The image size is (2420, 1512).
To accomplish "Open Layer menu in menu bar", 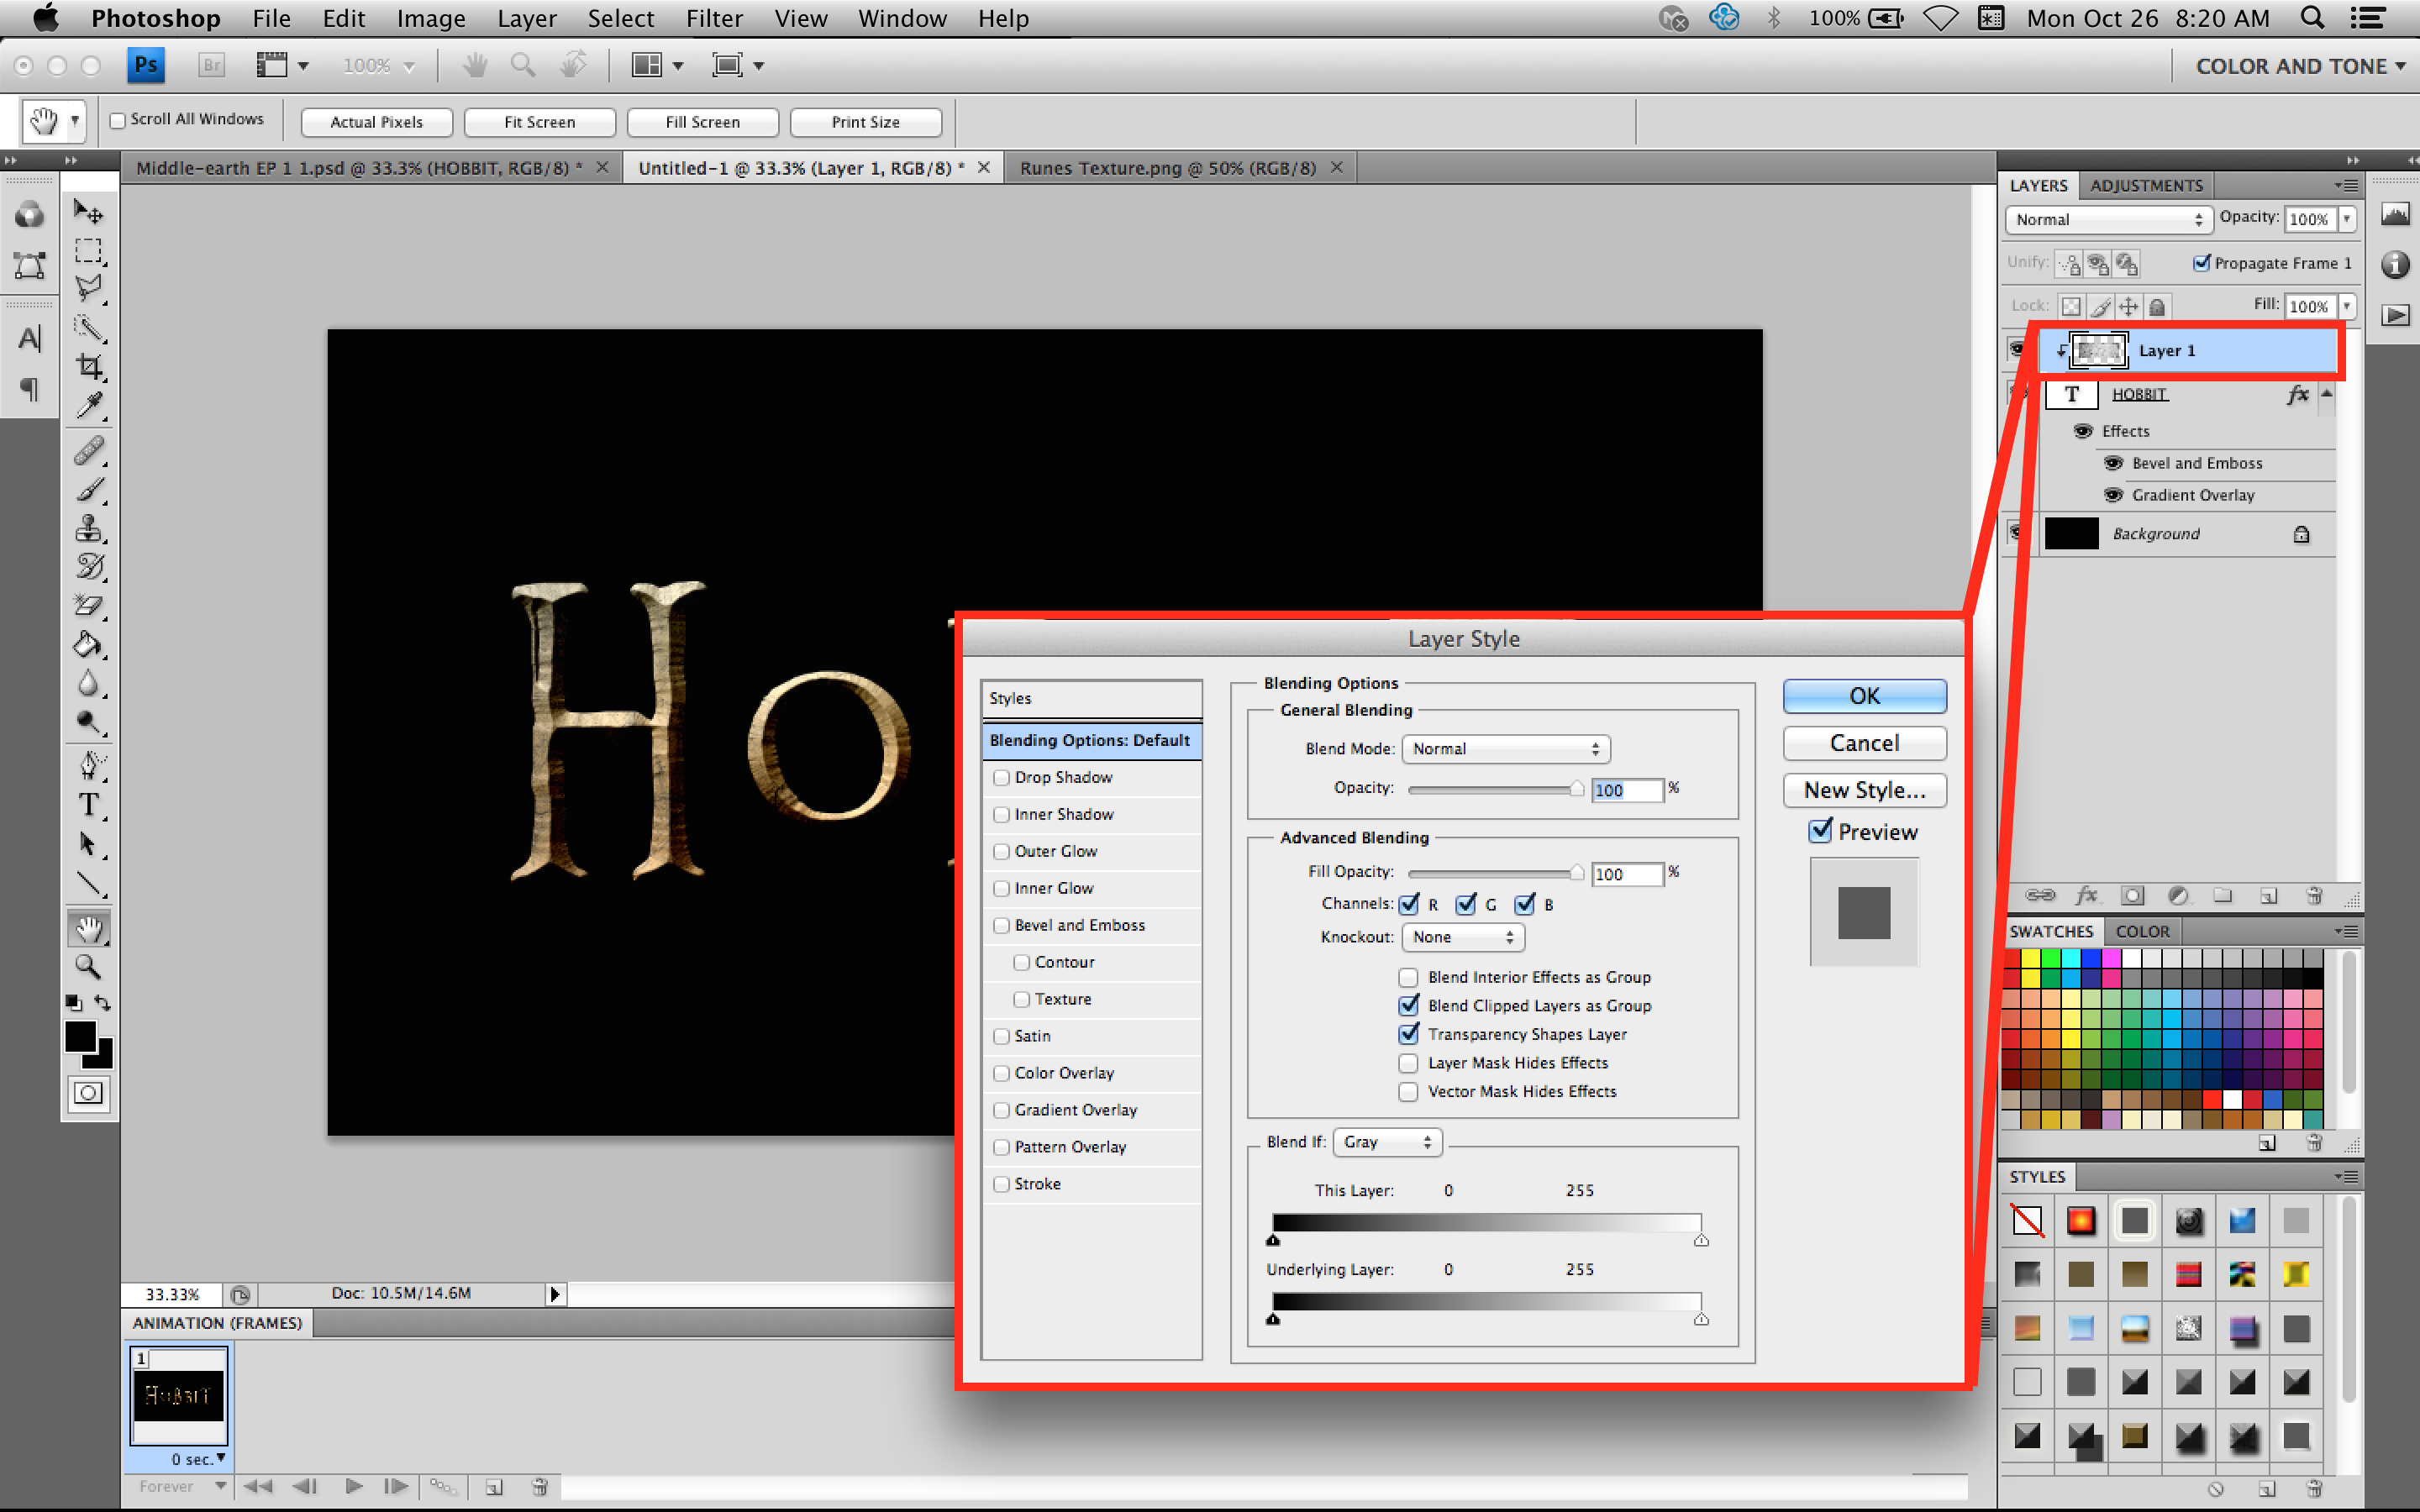I will (523, 19).
